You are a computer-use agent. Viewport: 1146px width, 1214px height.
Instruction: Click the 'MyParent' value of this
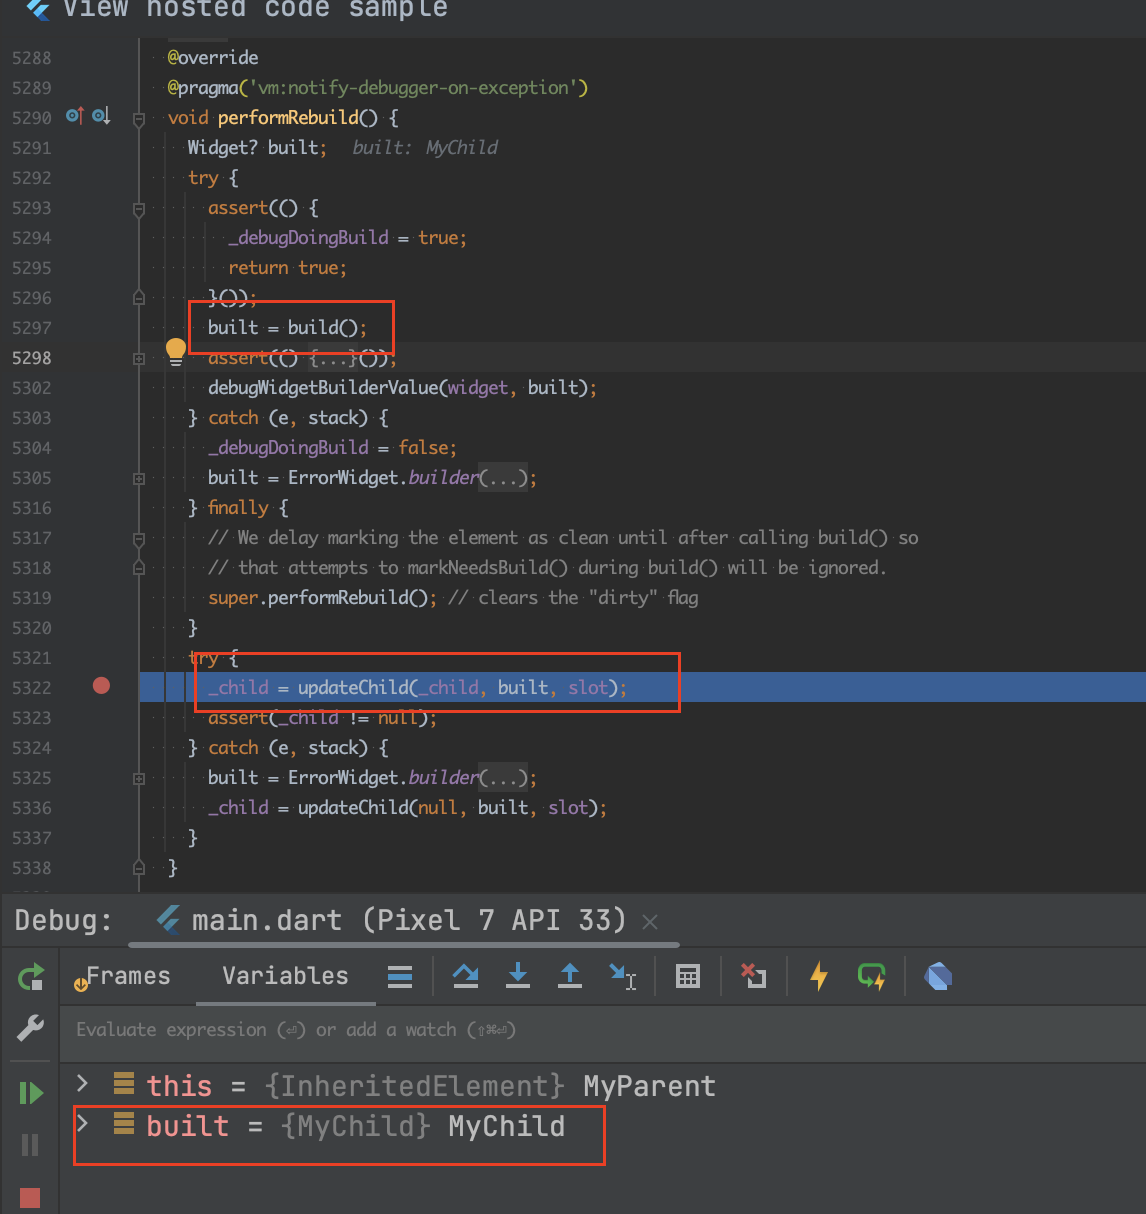click(649, 1086)
